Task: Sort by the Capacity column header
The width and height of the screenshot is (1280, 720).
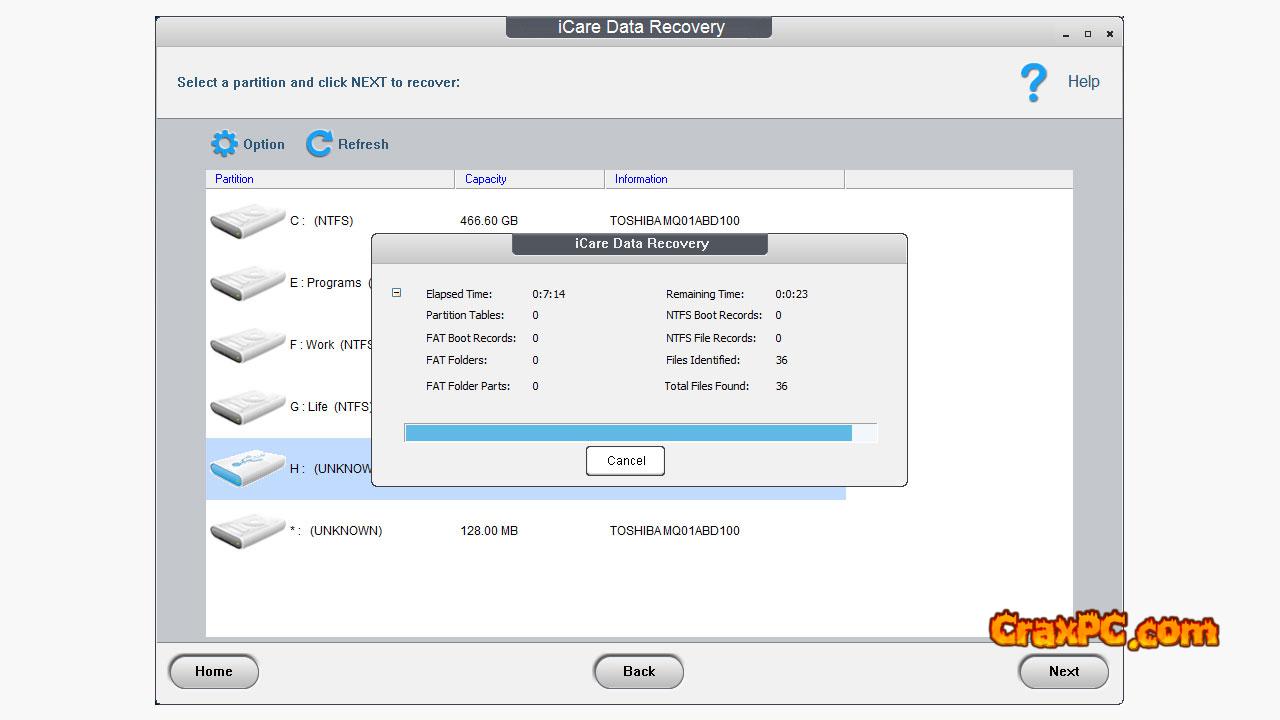Action: coord(530,179)
